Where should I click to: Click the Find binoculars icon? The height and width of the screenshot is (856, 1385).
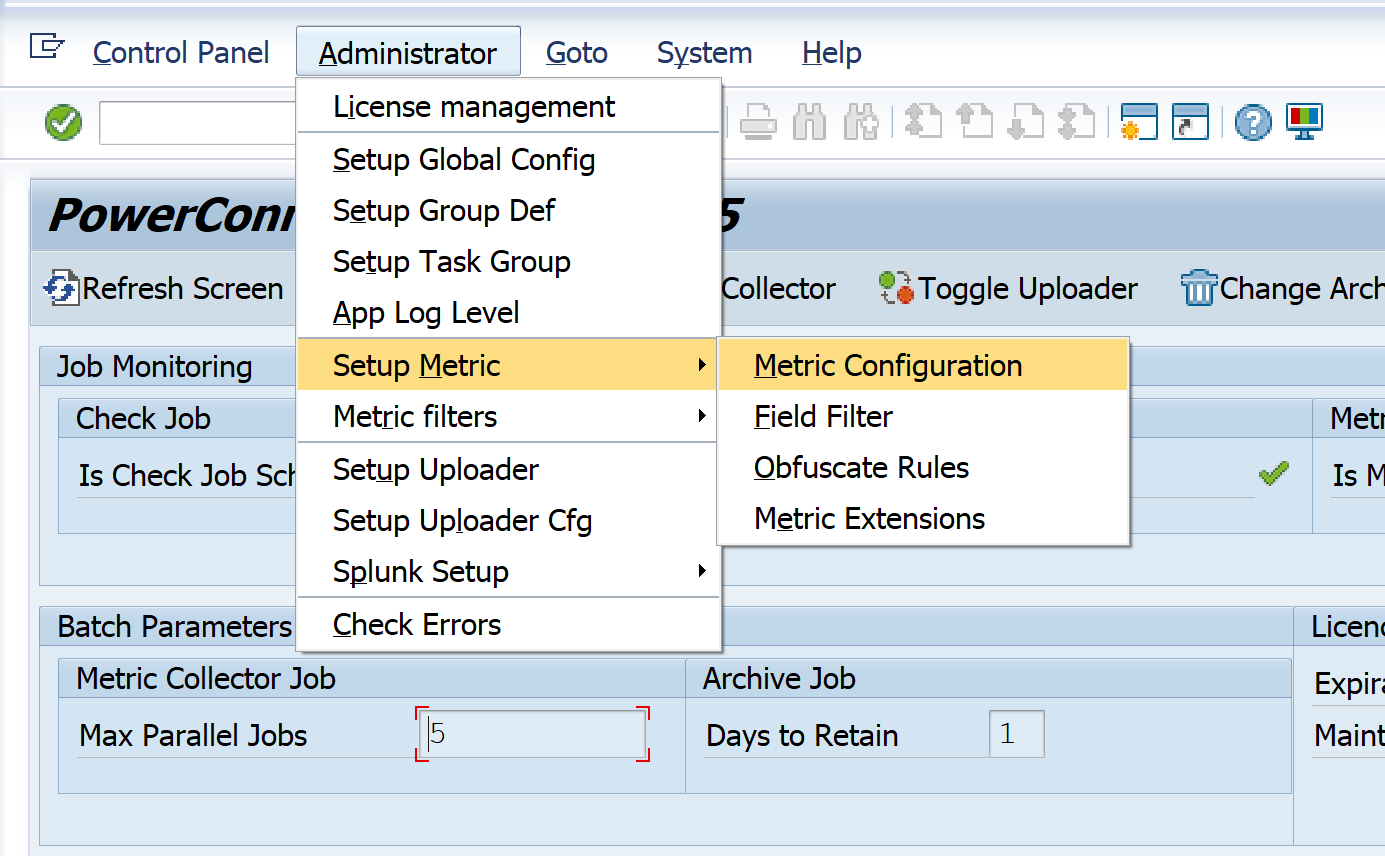[x=809, y=123]
